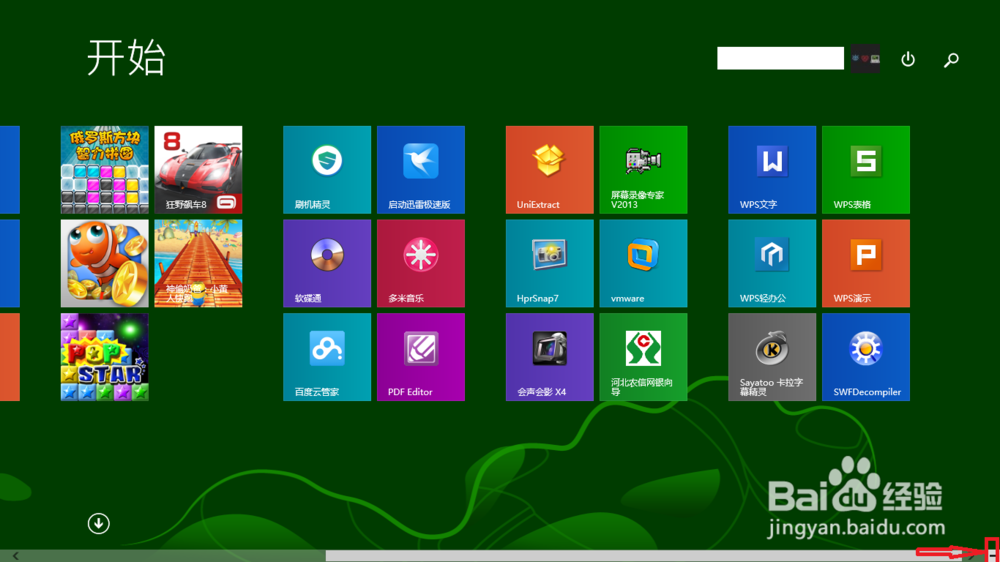Image resolution: width=1000 pixels, height=562 pixels.
Task: Open the 刷机精灵 tile
Action: [327, 170]
